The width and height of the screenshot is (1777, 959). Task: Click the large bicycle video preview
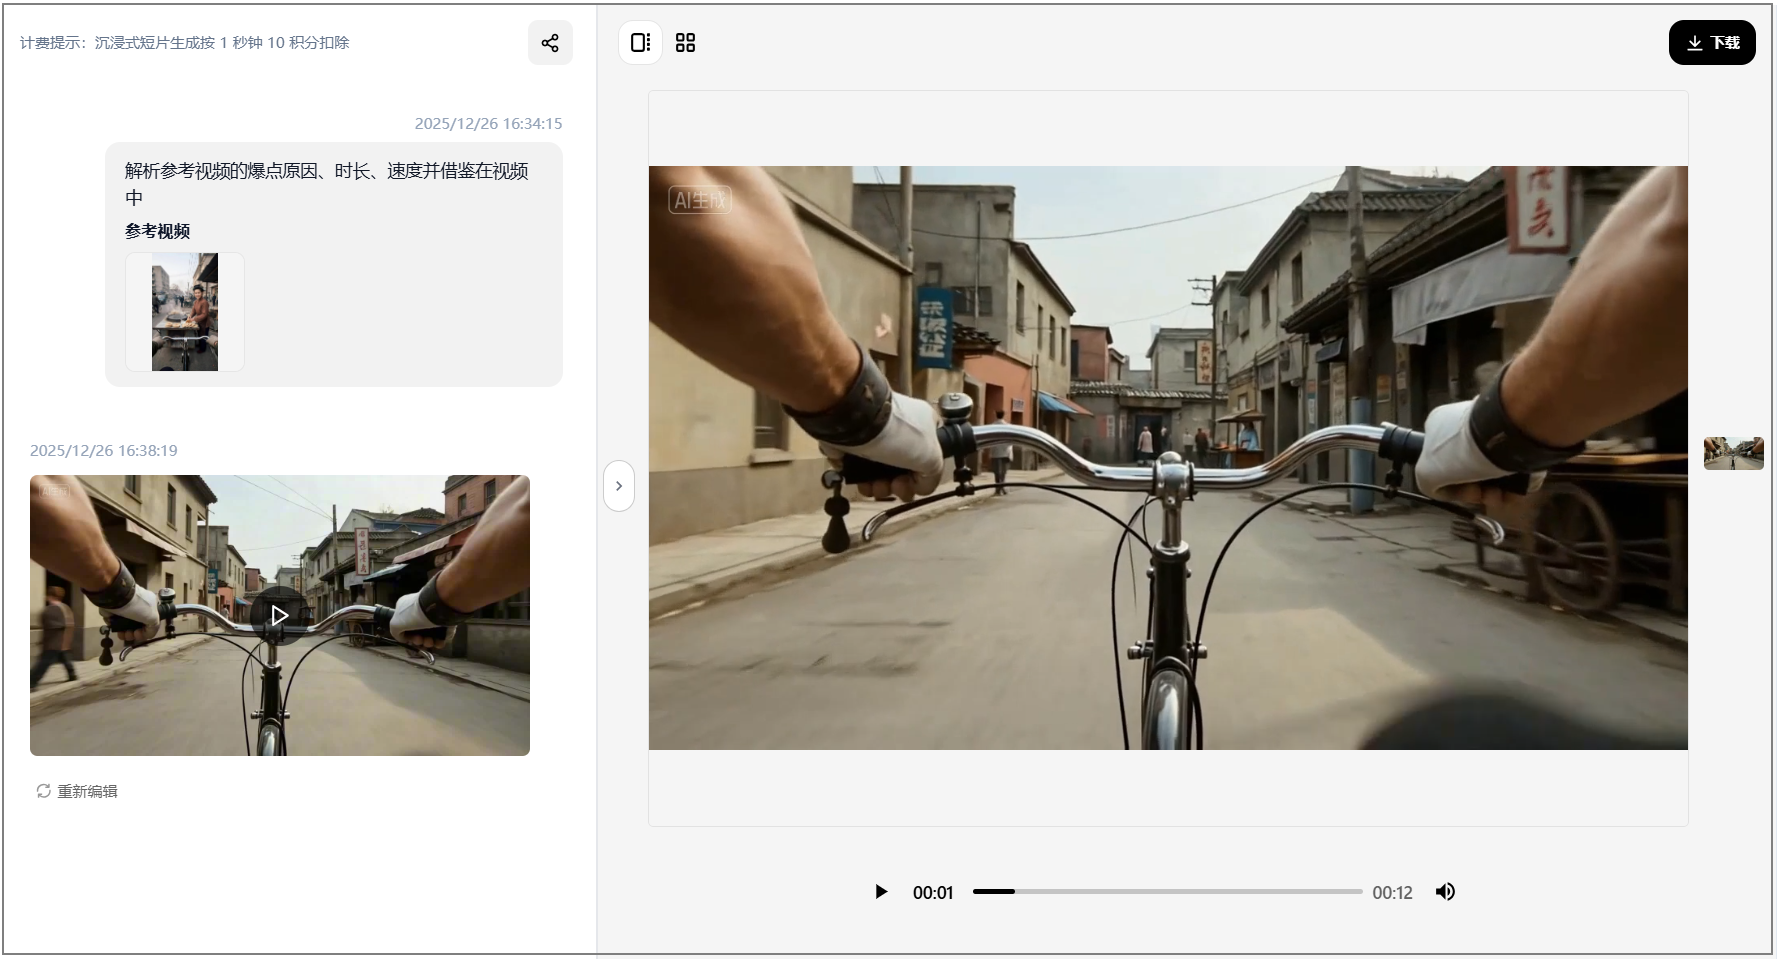point(1167,458)
